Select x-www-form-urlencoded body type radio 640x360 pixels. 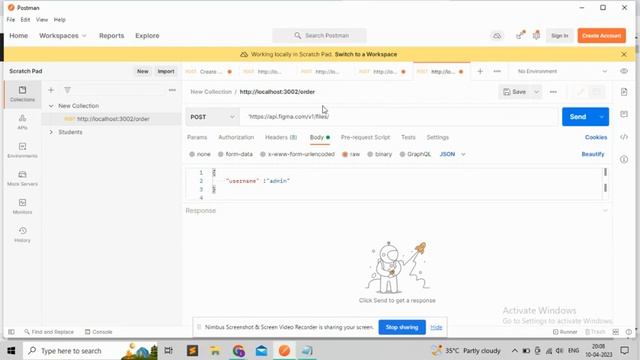[x=263, y=154]
